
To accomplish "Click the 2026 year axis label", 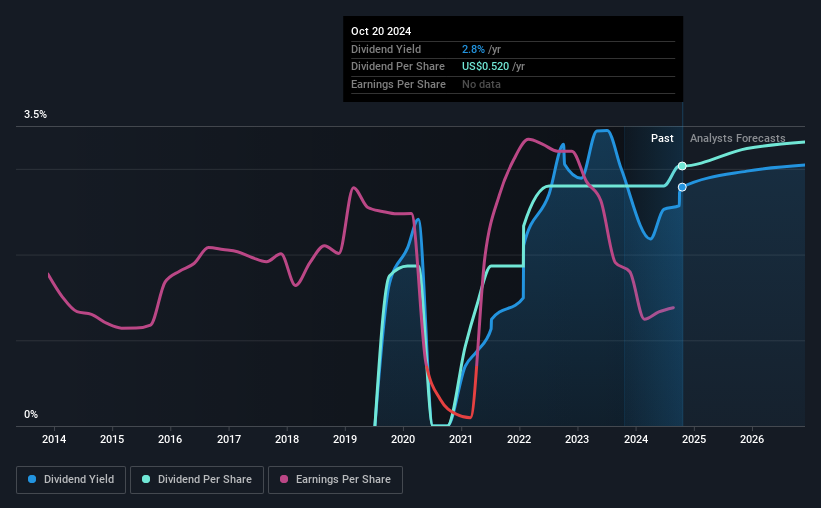I will 752,439.
